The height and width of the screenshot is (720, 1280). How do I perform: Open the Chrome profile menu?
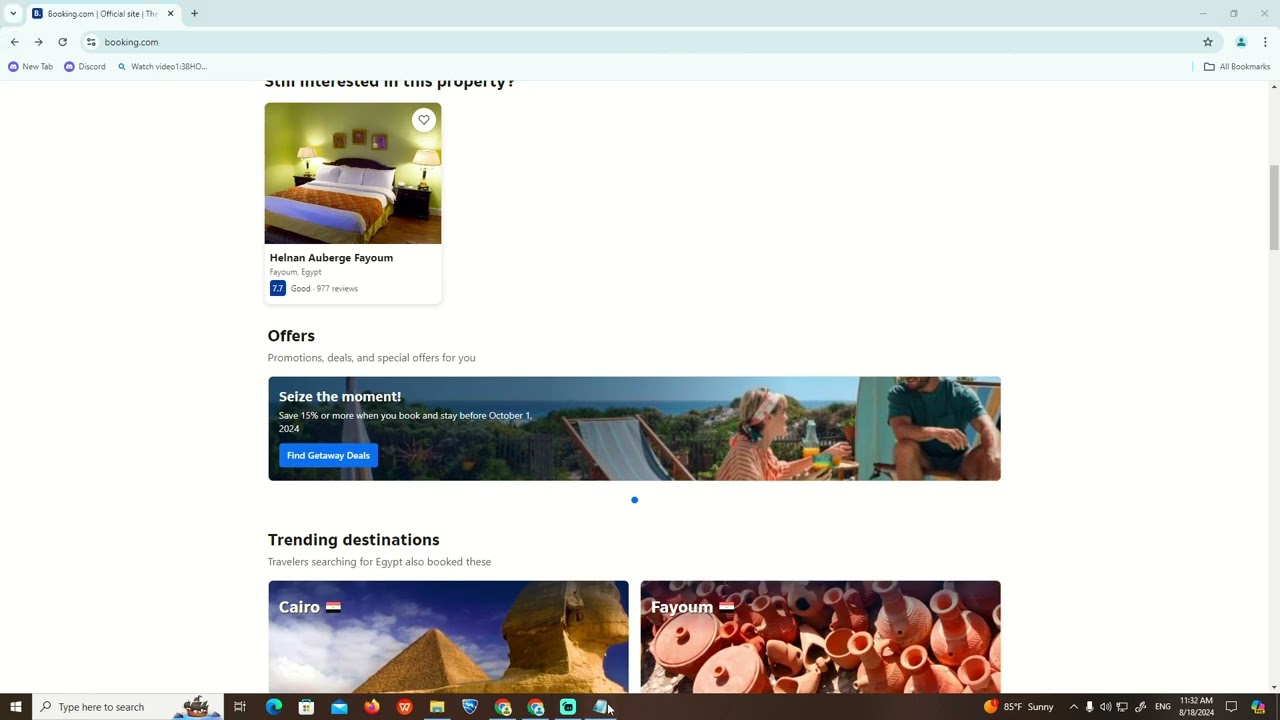pos(1241,42)
